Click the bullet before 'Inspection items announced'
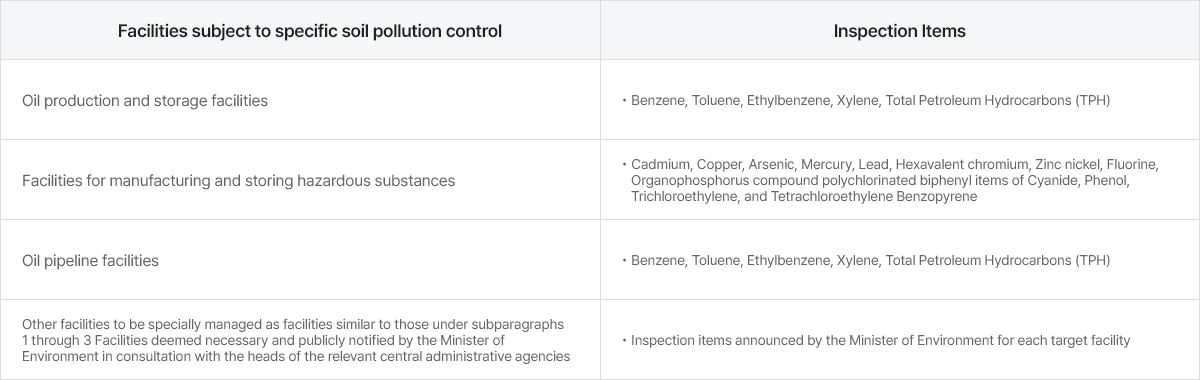Image resolution: width=1200 pixels, height=380 pixels. click(623, 341)
